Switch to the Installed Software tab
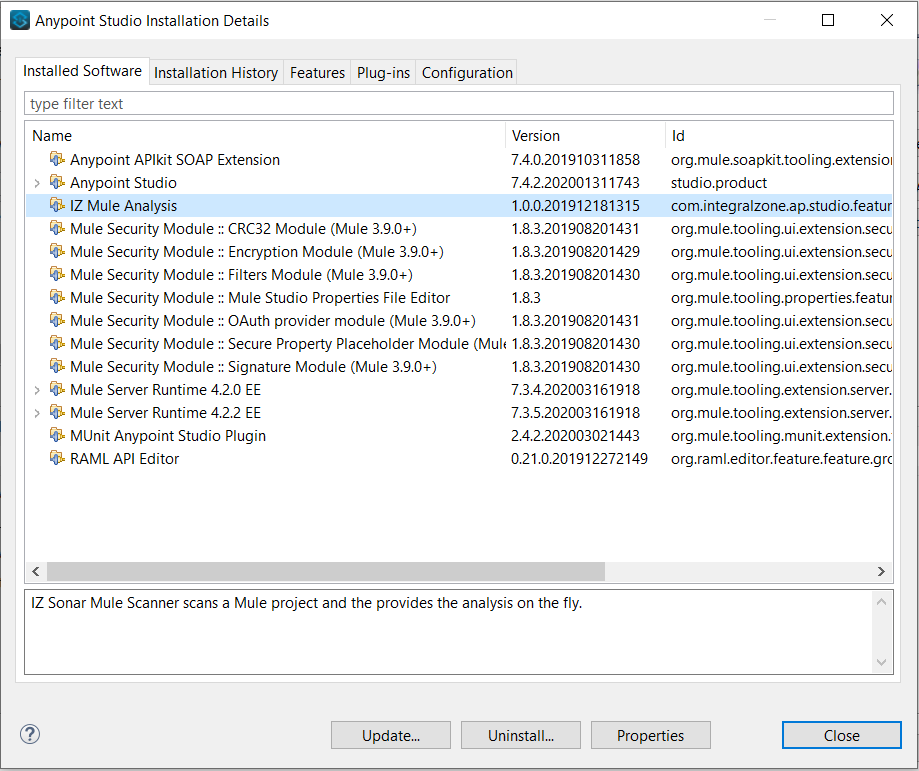The image size is (919, 771). tap(82, 71)
